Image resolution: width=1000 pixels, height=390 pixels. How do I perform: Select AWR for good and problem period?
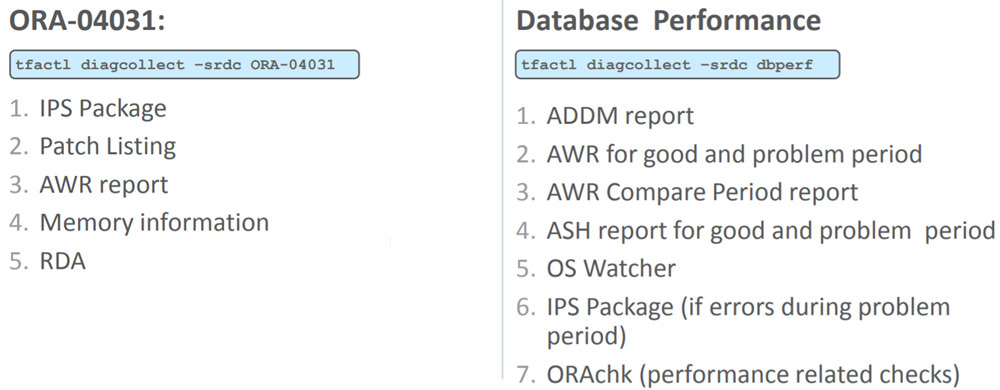735,155
